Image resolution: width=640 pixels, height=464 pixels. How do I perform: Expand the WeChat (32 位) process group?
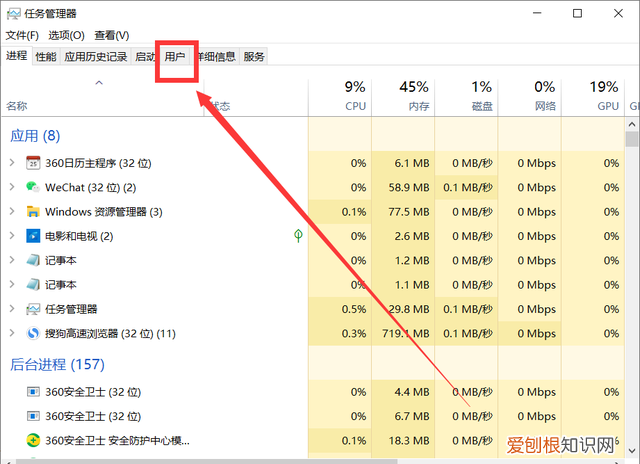tap(12, 187)
